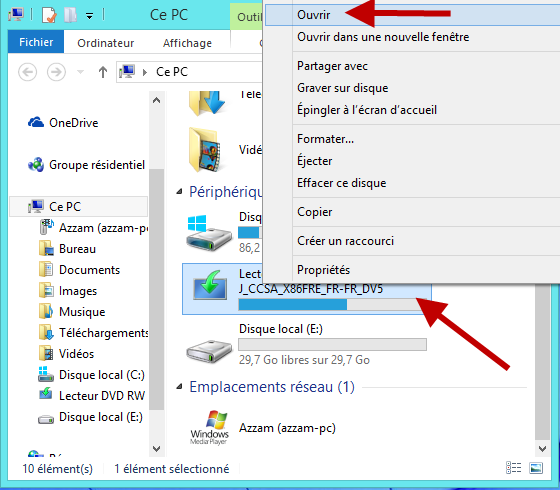
Task: Switch to the Ordinateur ribbon tab
Action: click(x=106, y=43)
